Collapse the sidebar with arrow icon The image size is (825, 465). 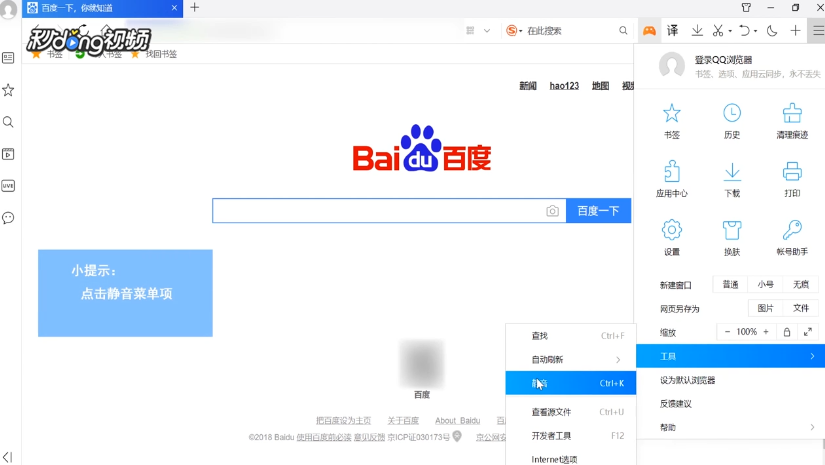(x=7, y=457)
